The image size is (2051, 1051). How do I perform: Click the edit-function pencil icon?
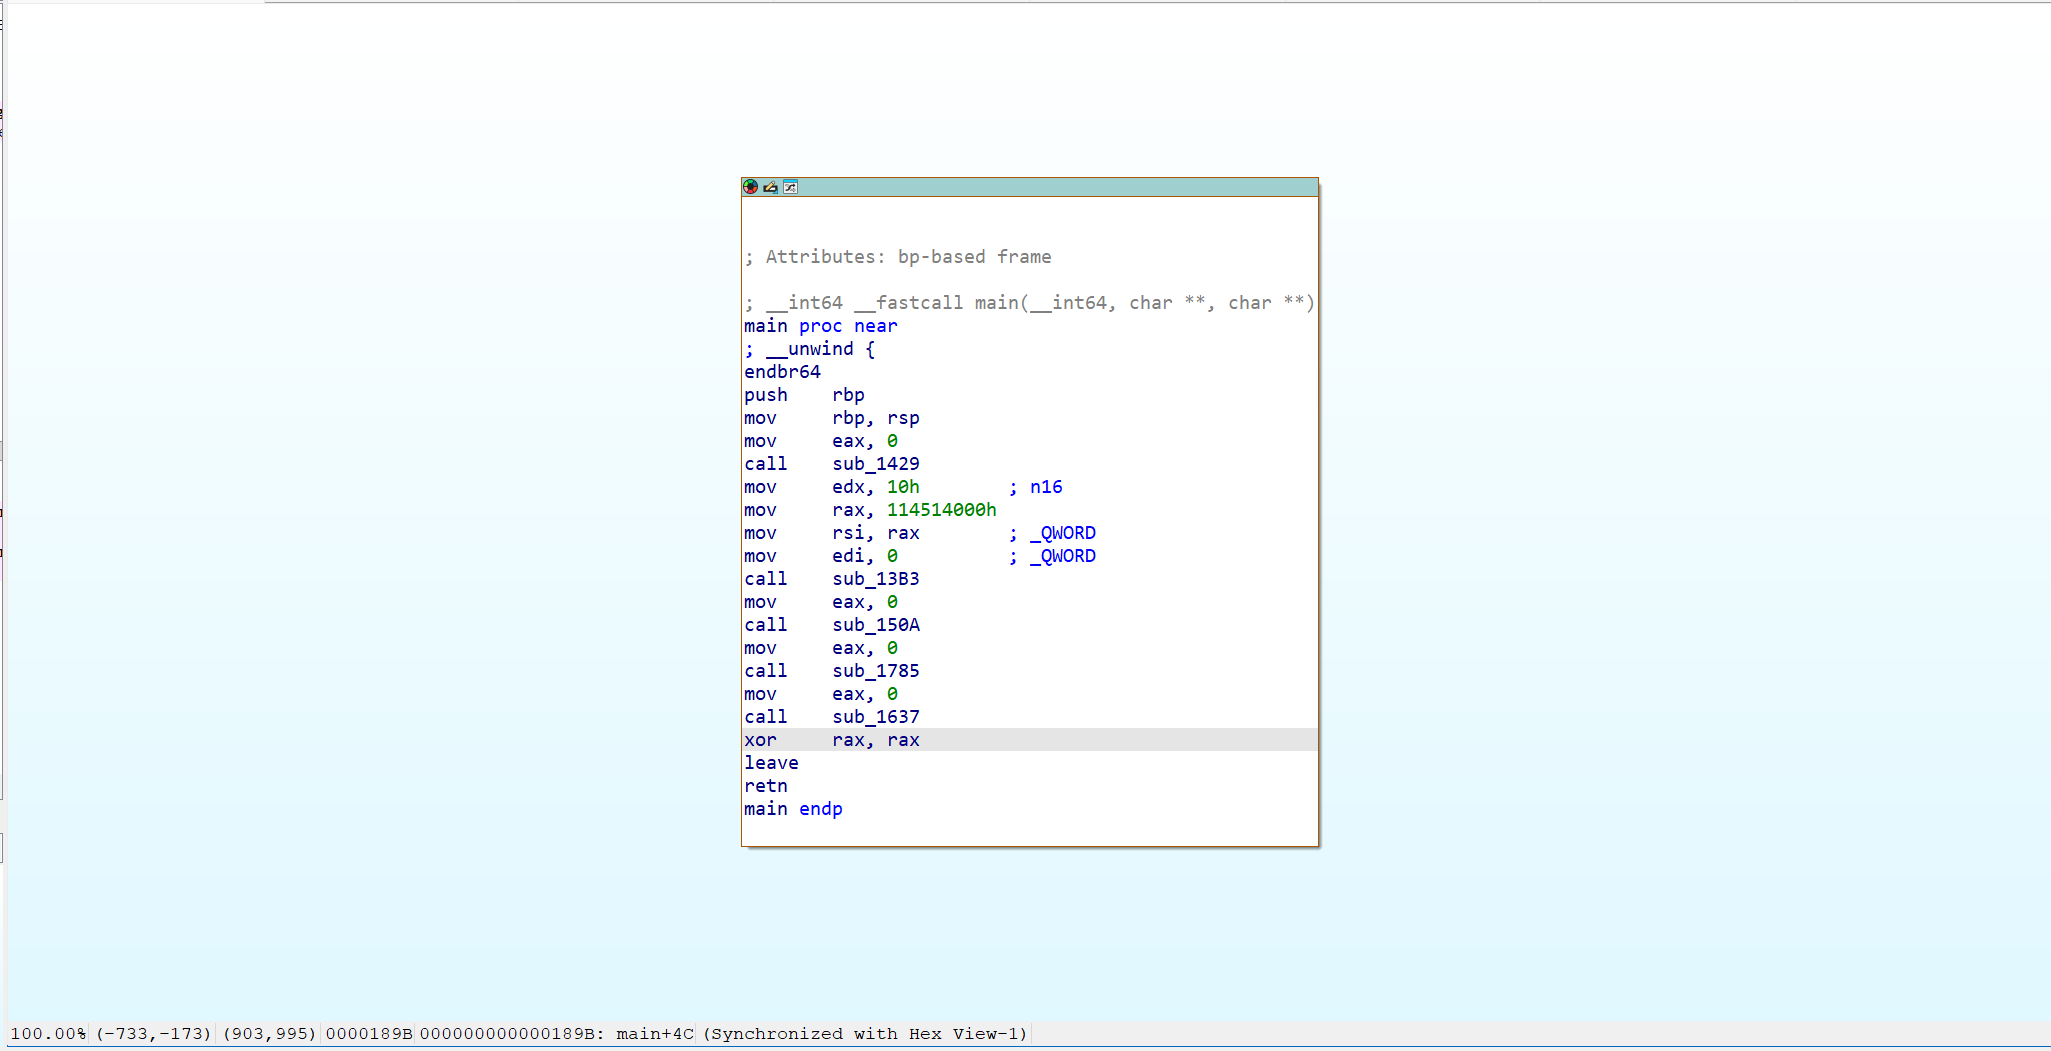coord(770,187)
